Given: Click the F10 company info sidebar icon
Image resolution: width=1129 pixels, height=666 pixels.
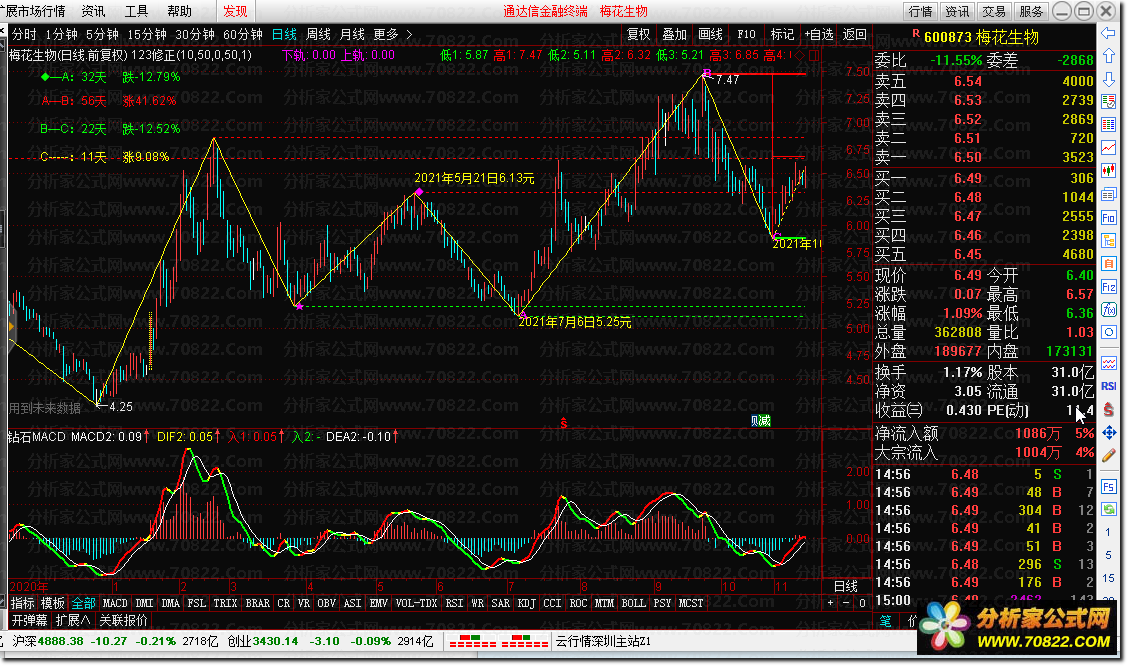Looking at the screenshot, I should (x=1108, y=217).
